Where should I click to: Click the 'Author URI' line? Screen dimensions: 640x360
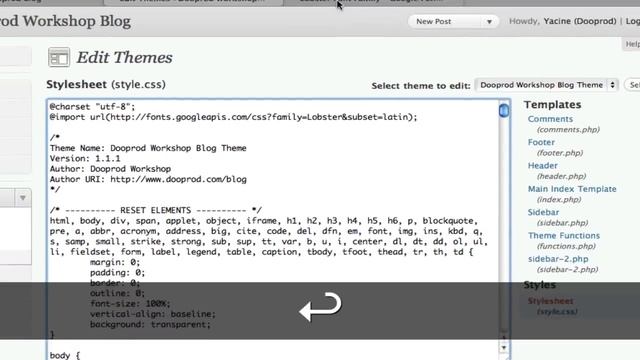(x=148, y=179)
